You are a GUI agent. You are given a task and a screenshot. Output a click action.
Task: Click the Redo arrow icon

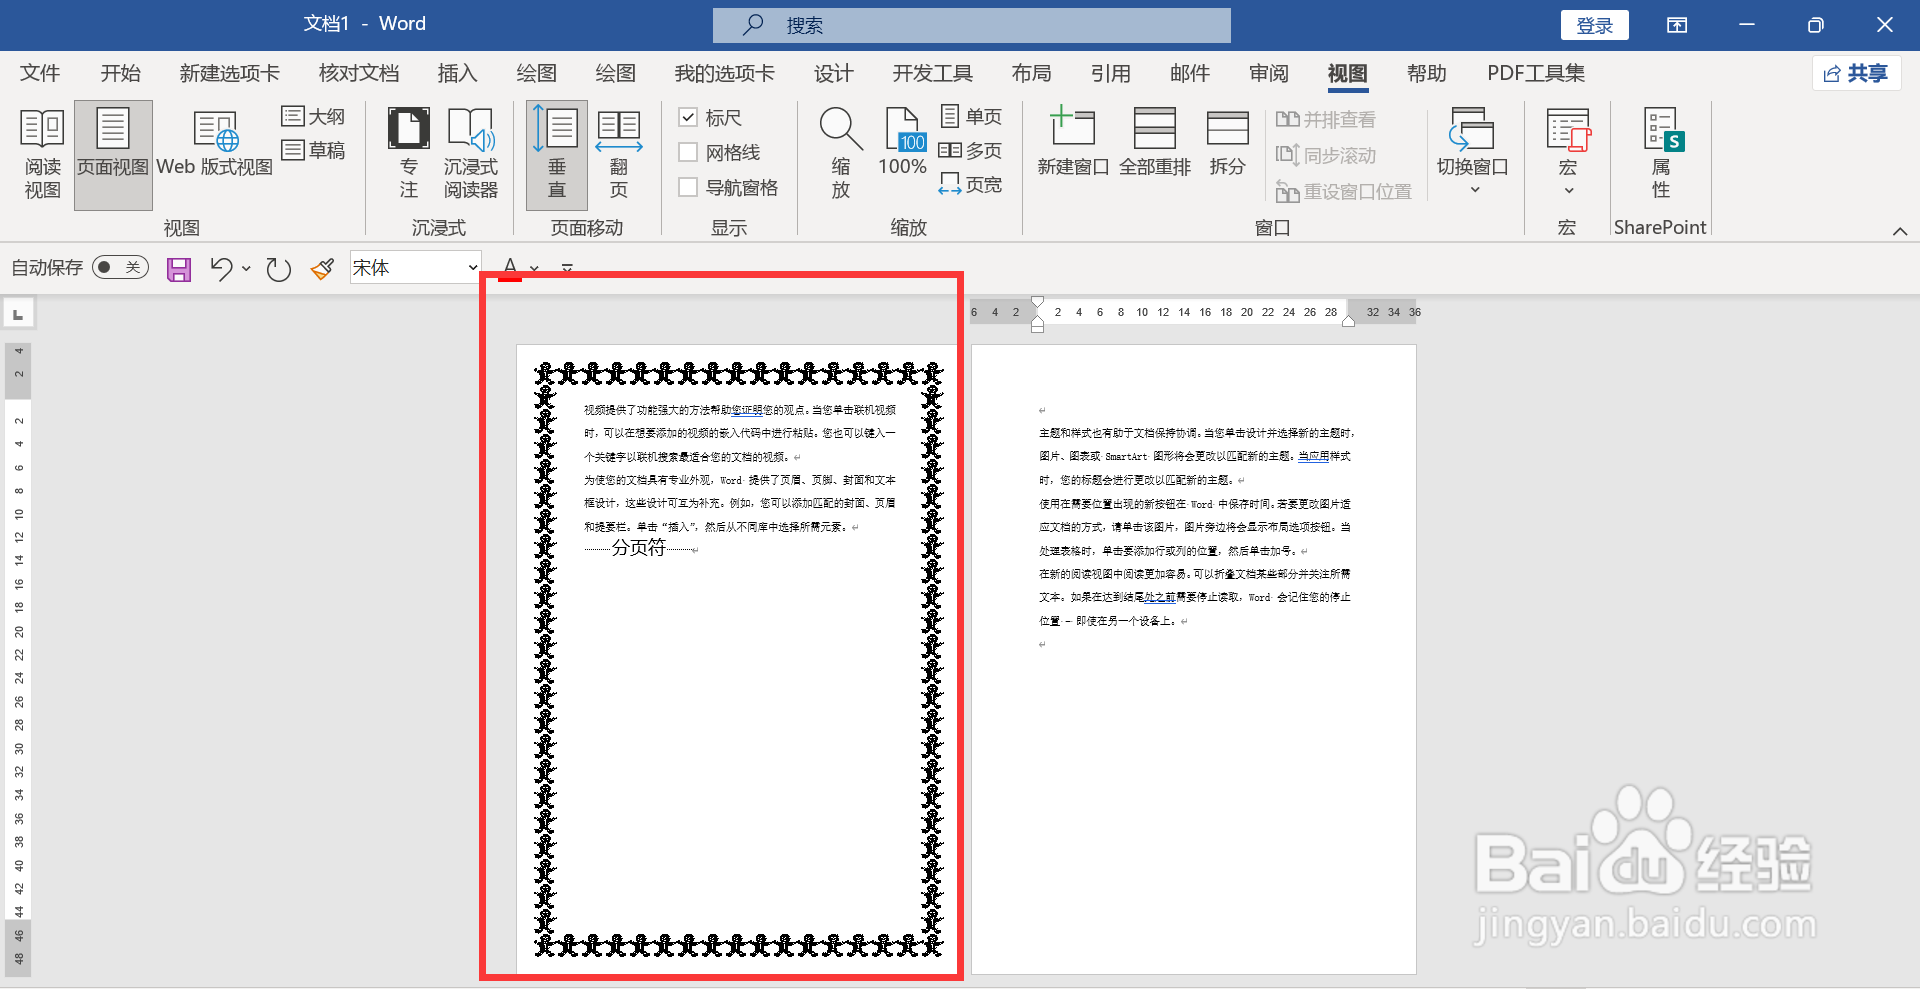[278, 269]
